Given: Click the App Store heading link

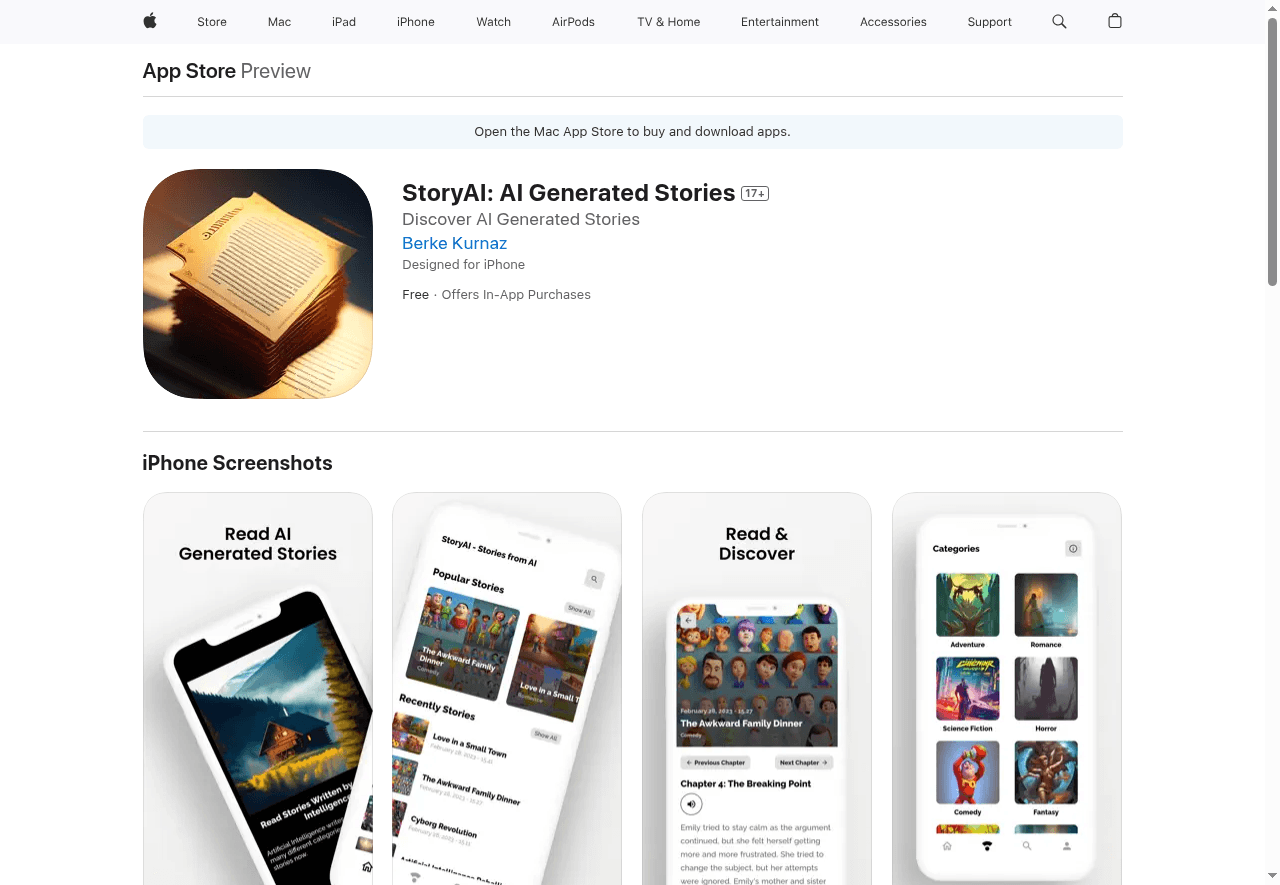Looking at the screenshot, I should (x=189, y=71).
